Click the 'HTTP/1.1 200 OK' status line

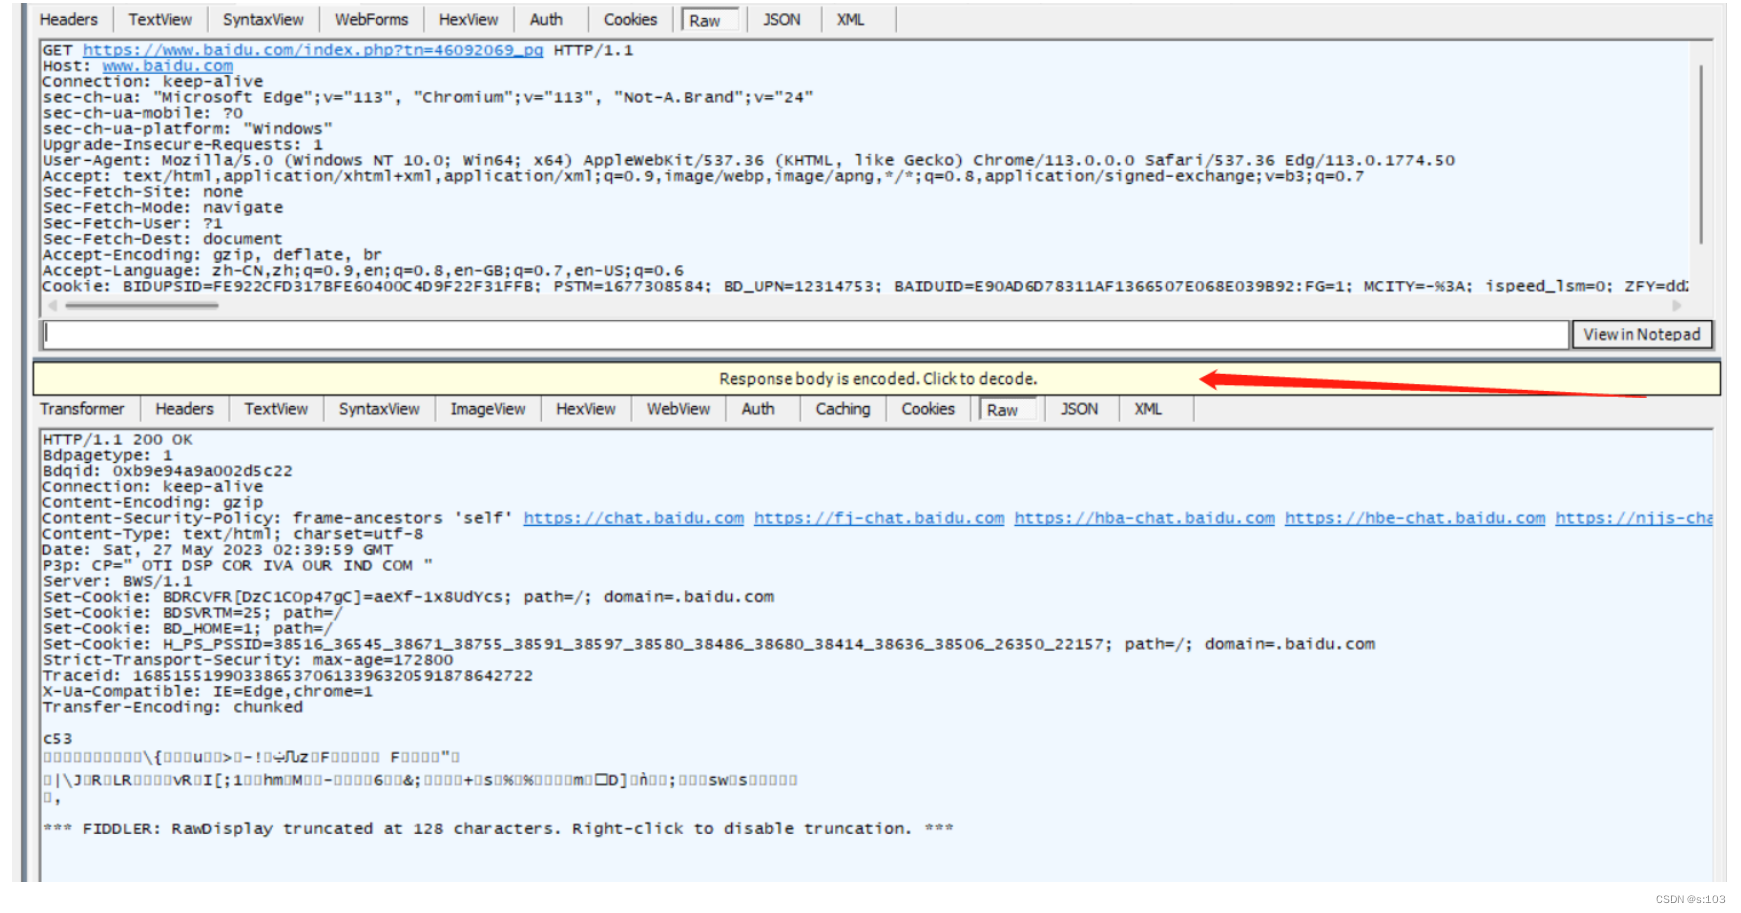(x=118, y=440)
